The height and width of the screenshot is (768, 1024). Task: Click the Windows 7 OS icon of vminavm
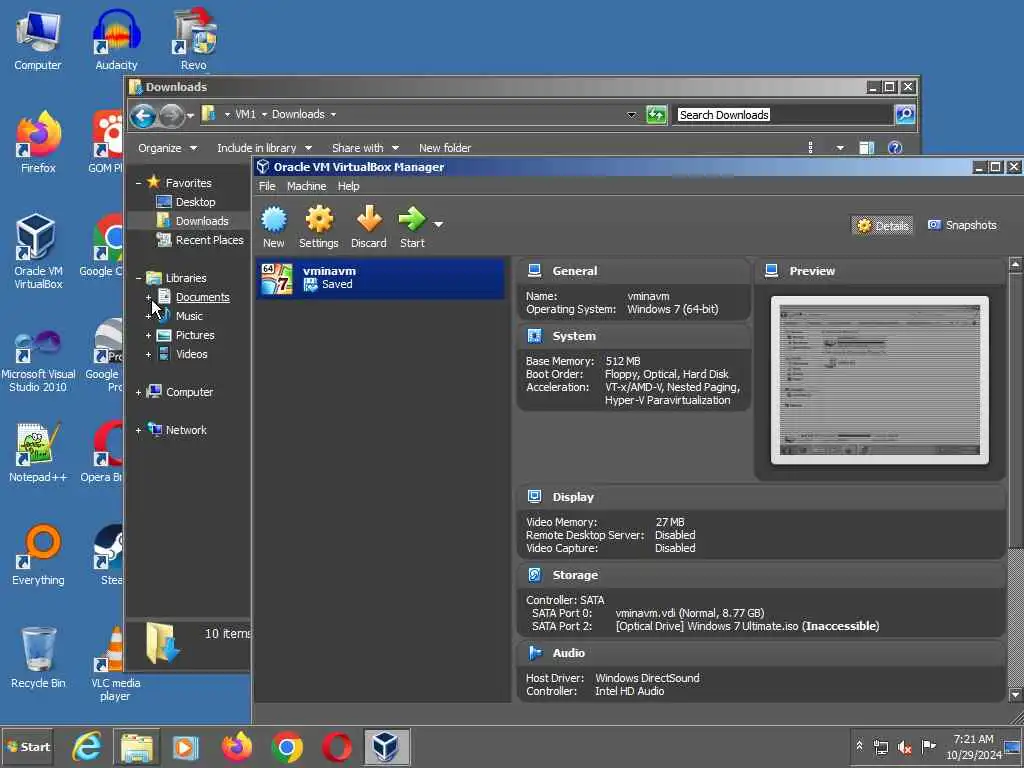(277, 279)
